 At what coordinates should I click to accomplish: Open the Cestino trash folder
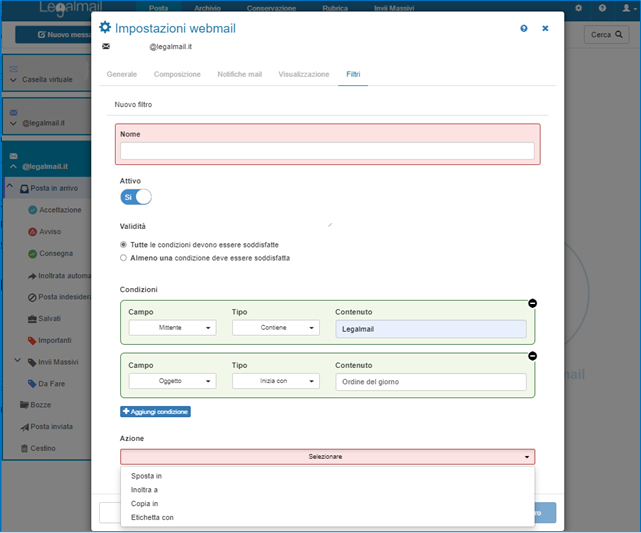[42, 448]
